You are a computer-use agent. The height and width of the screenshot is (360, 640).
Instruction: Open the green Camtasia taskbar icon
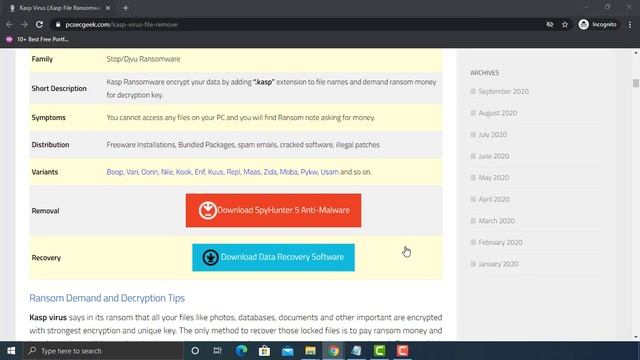[380, 351]
